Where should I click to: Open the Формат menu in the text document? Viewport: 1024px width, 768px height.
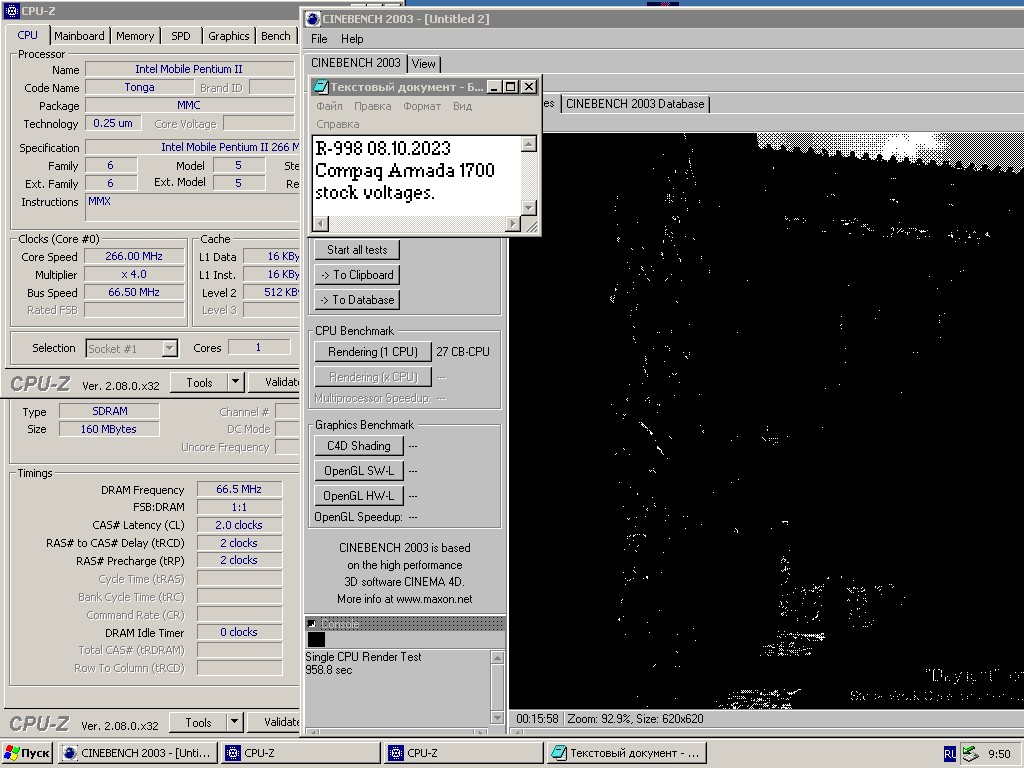coord(422,106)
